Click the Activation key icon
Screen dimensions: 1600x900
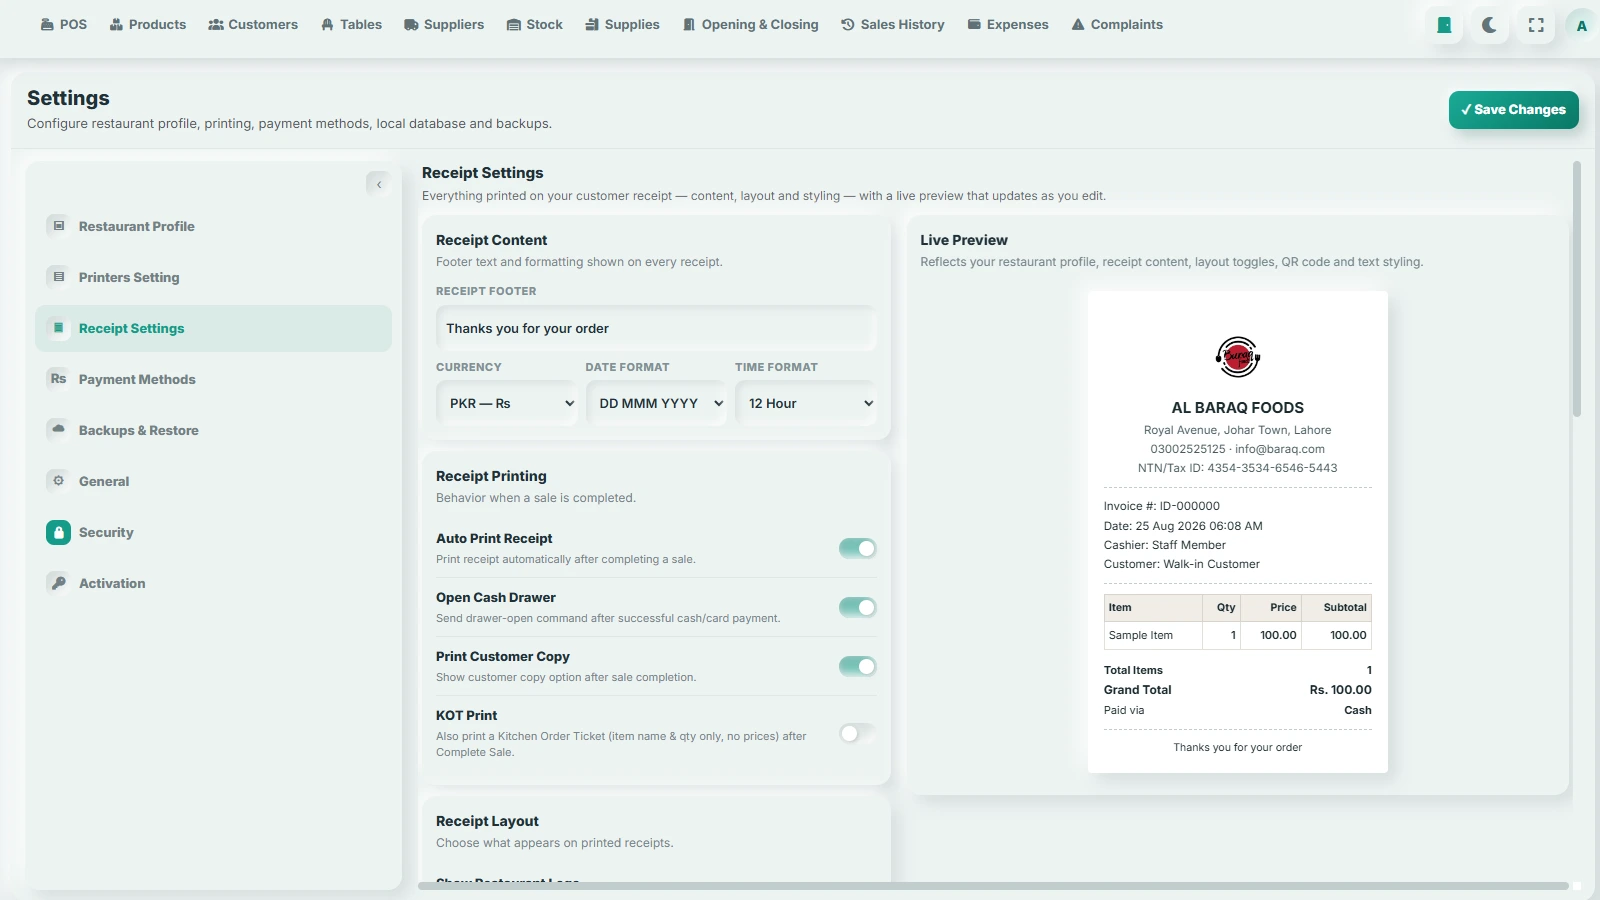[x=58, y=583]
